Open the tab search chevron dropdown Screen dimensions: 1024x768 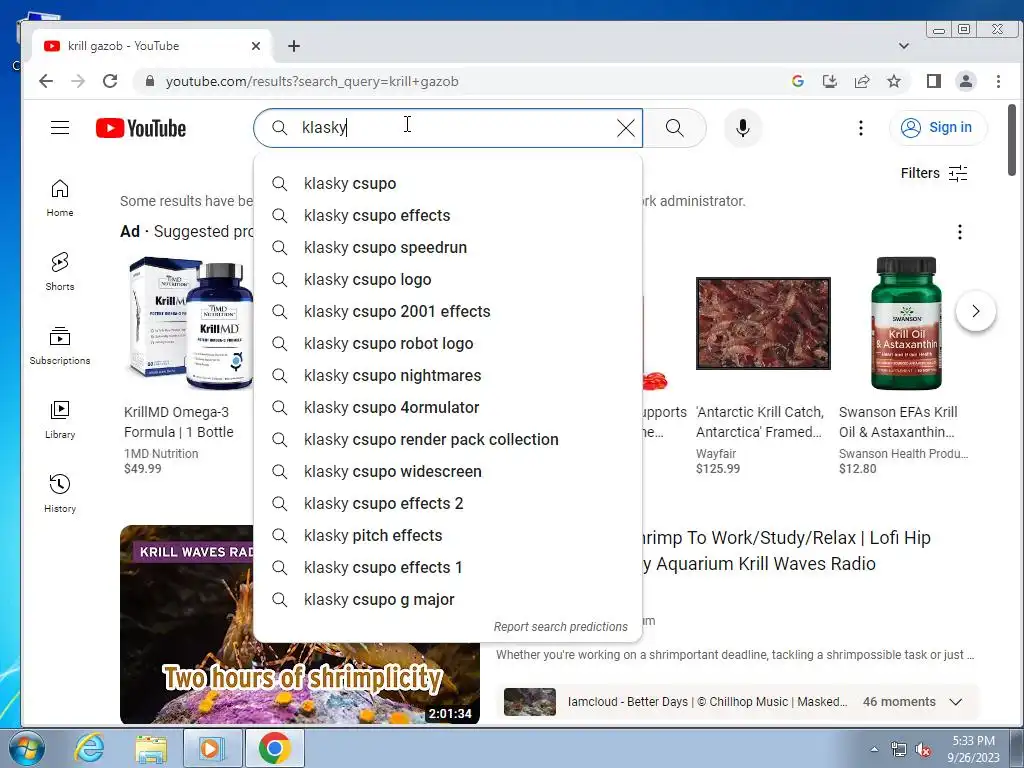tap(904, 46)
